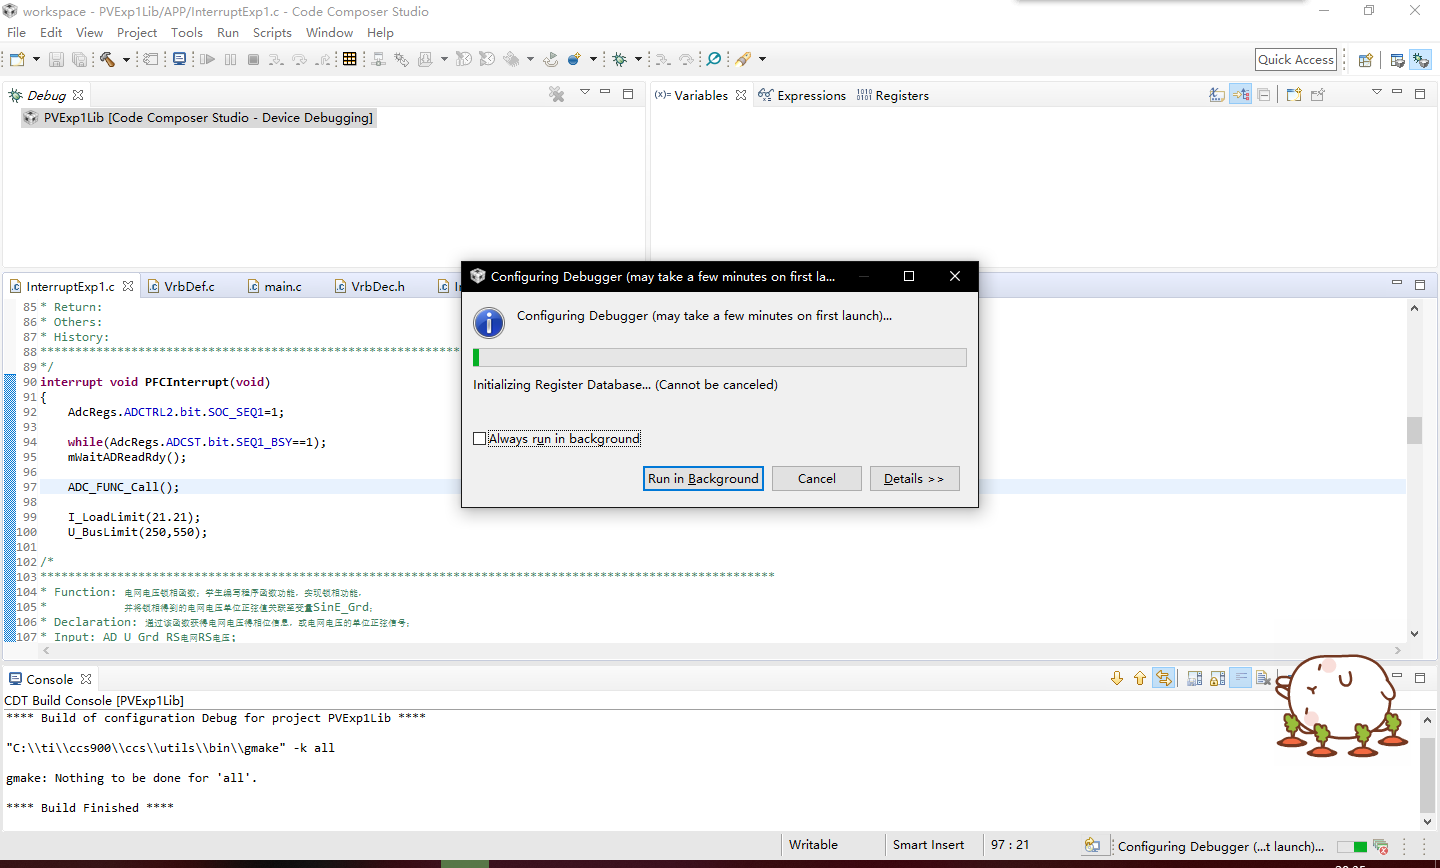1440x868 pixels.
Task: Open the rocket launch dropdown arrow
Action: click(762, 59)
